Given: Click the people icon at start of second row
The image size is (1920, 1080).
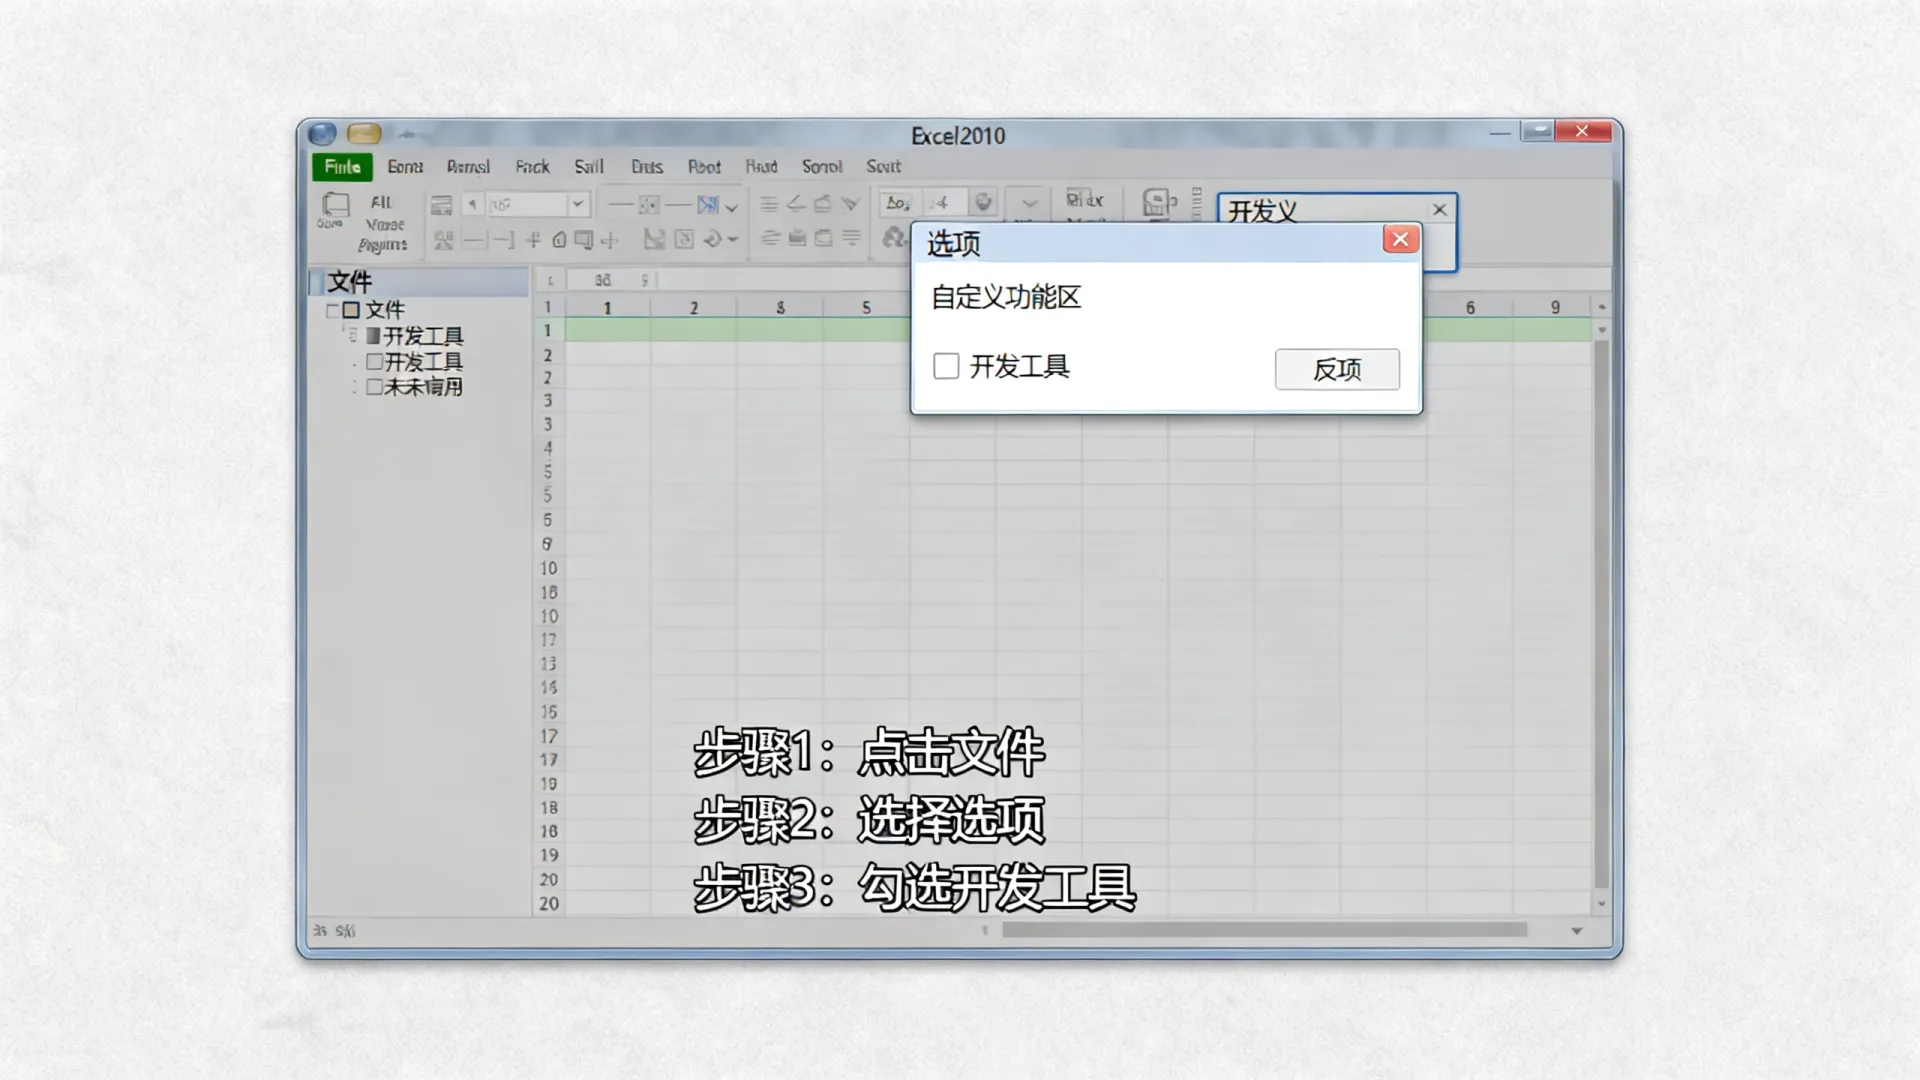Looking at the screenshot, I should point(443,240).
